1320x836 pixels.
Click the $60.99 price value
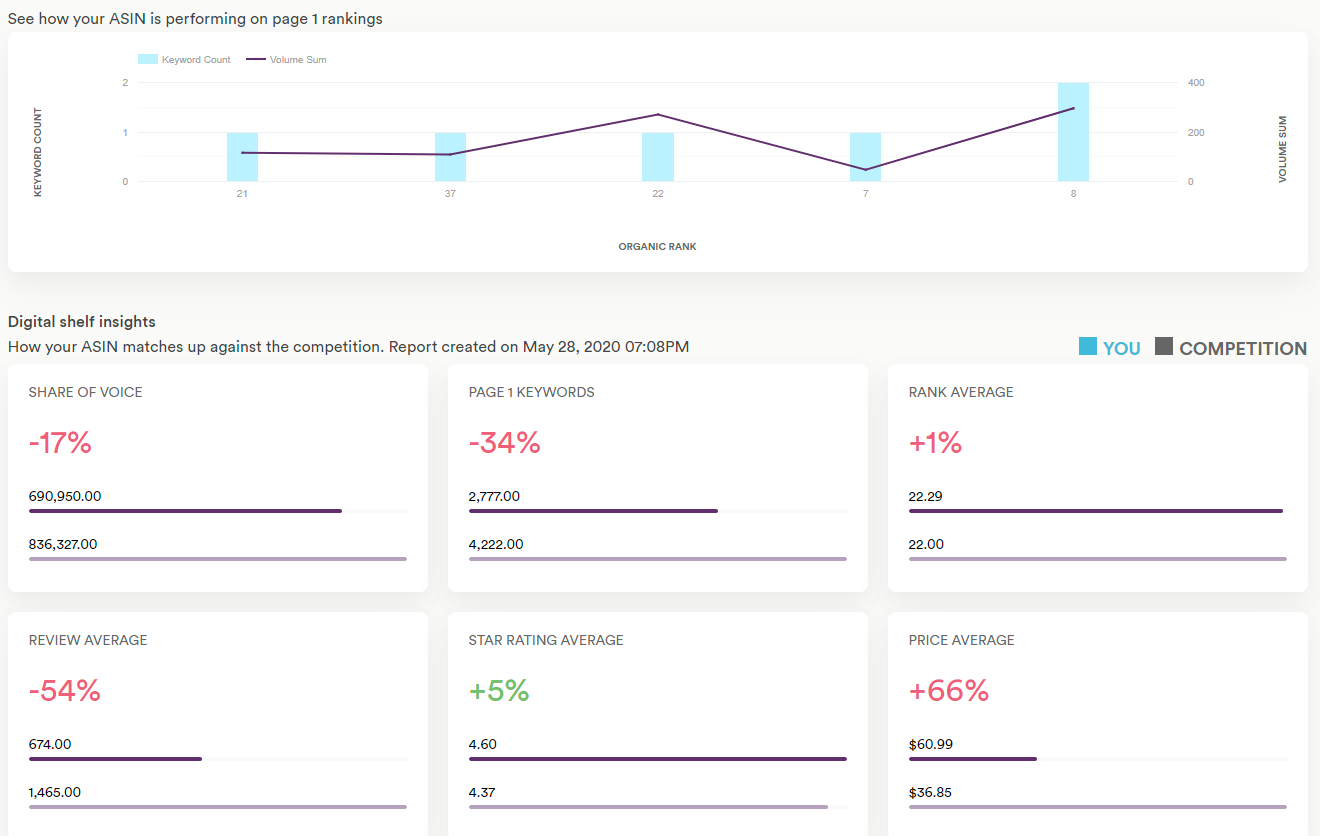click(931, 744)
